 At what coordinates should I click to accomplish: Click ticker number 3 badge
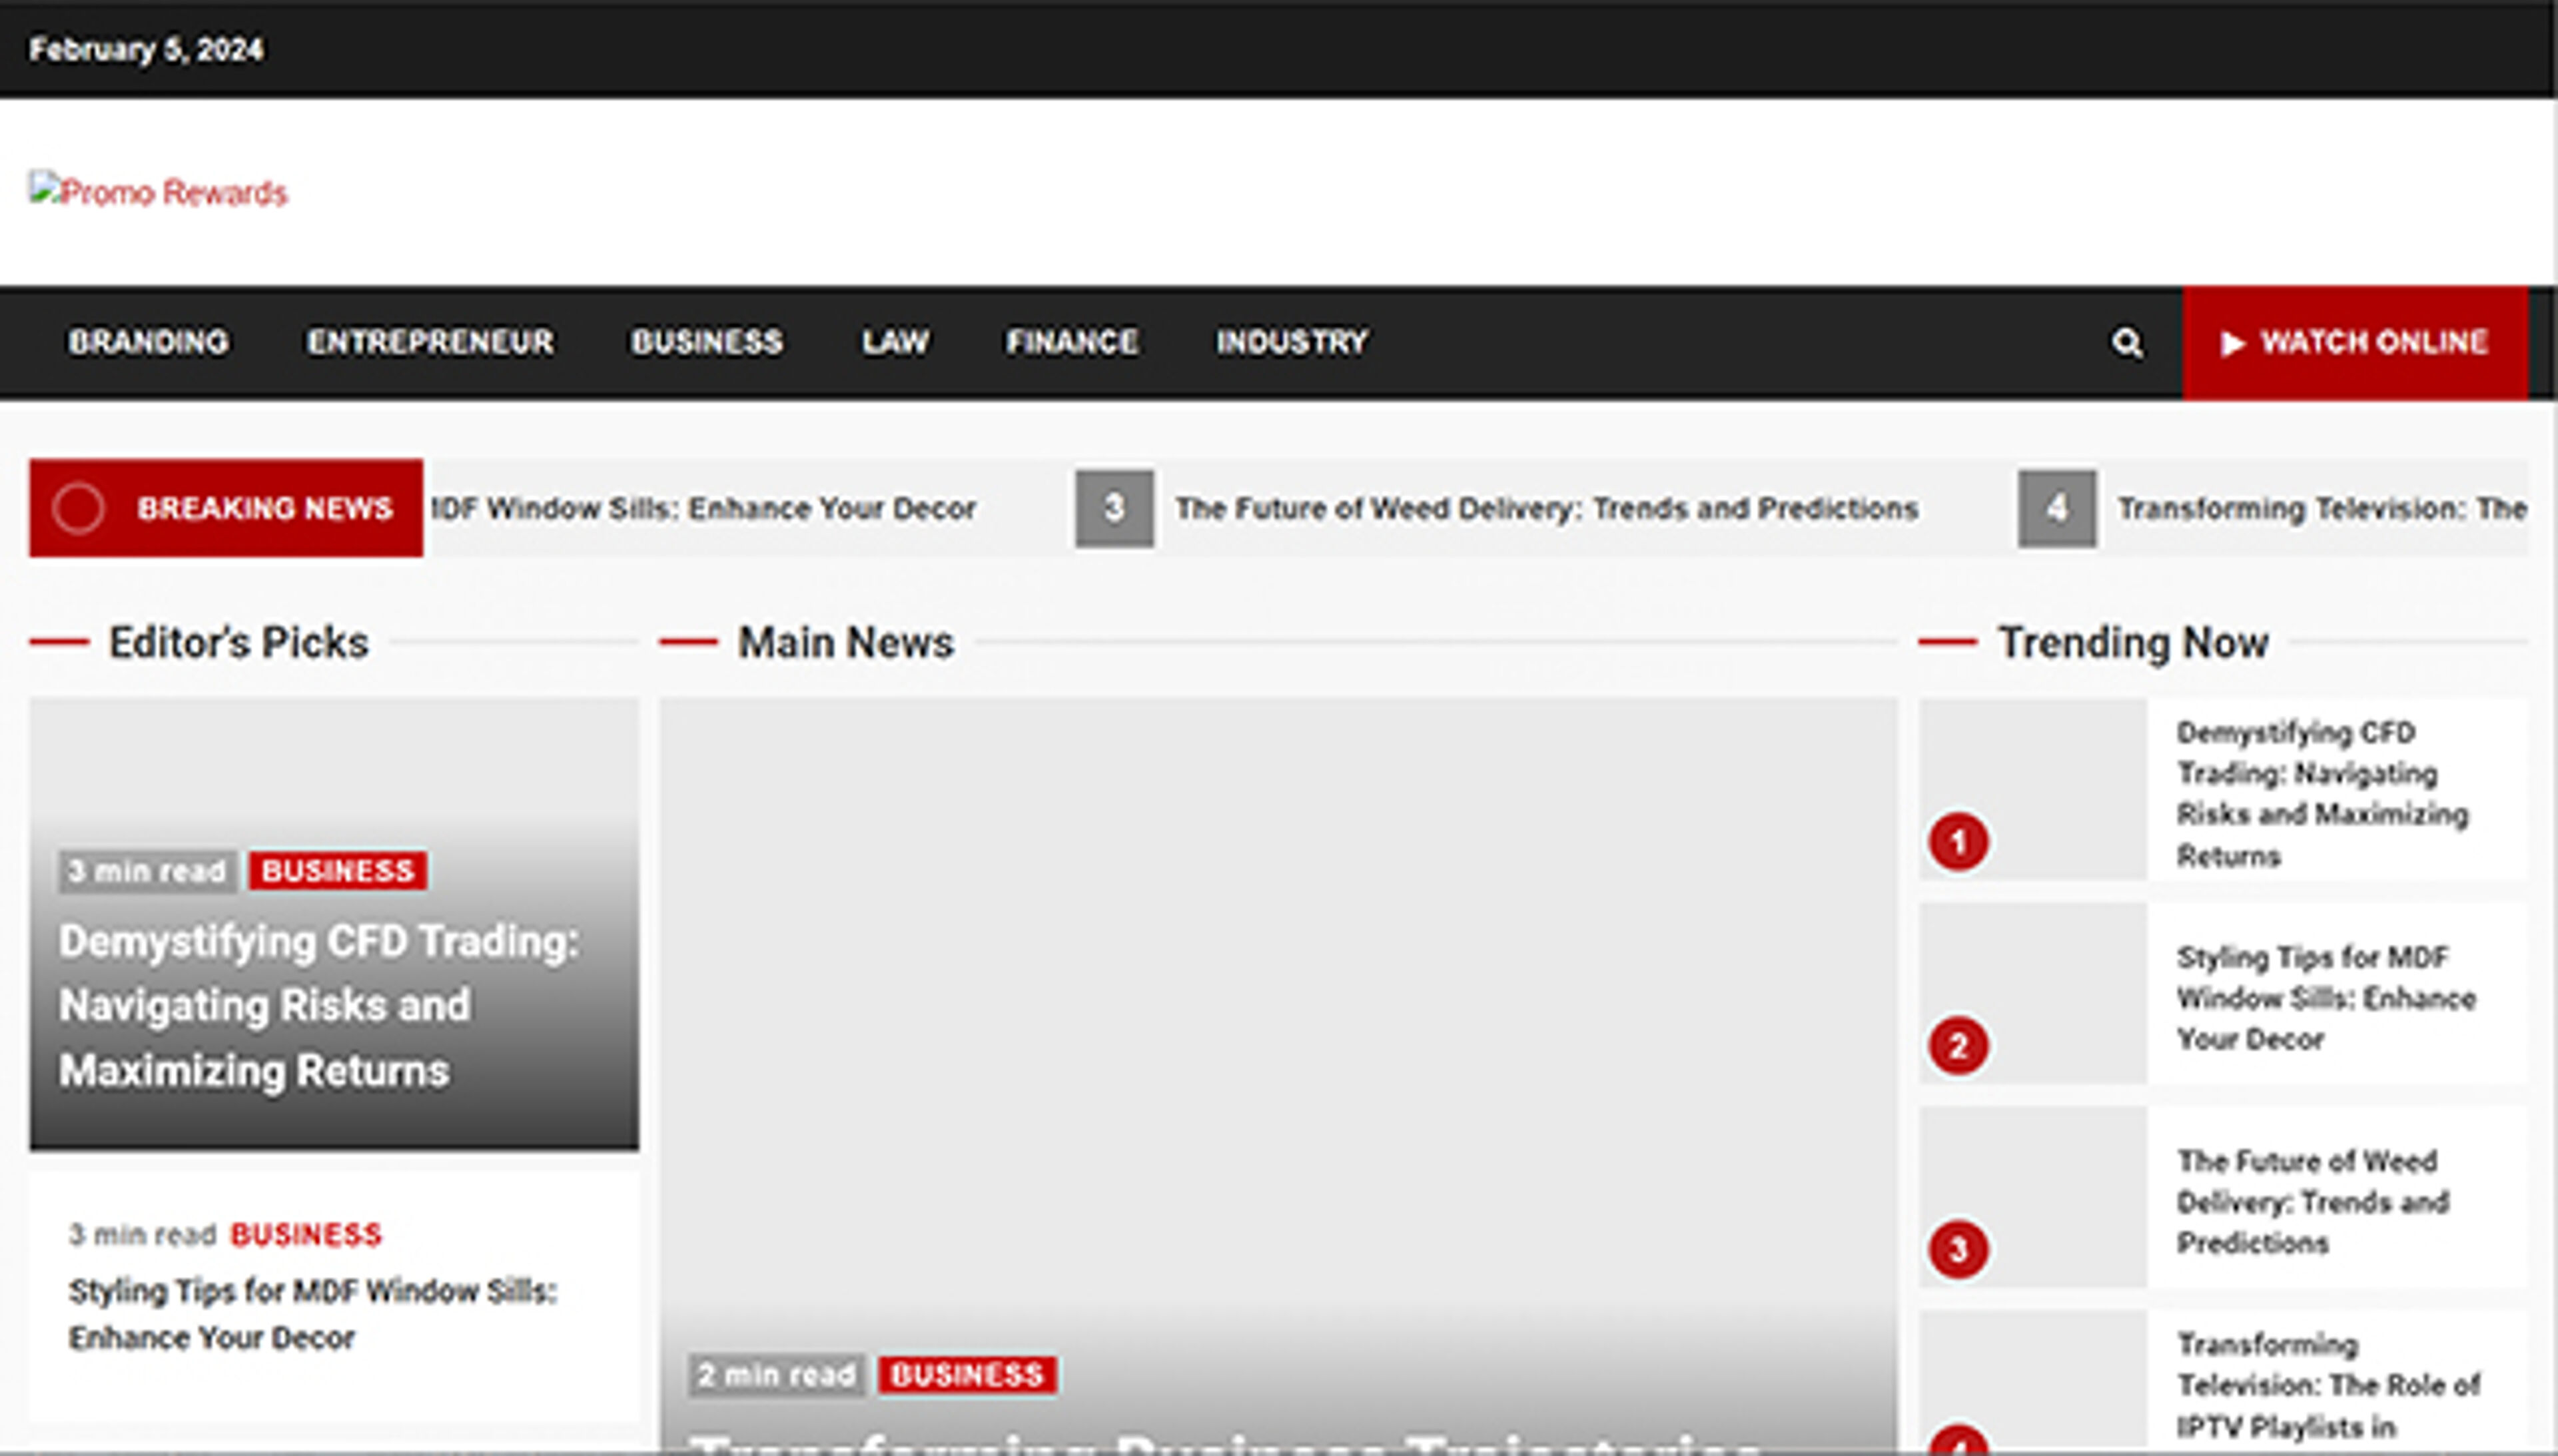pos(1114,508)
